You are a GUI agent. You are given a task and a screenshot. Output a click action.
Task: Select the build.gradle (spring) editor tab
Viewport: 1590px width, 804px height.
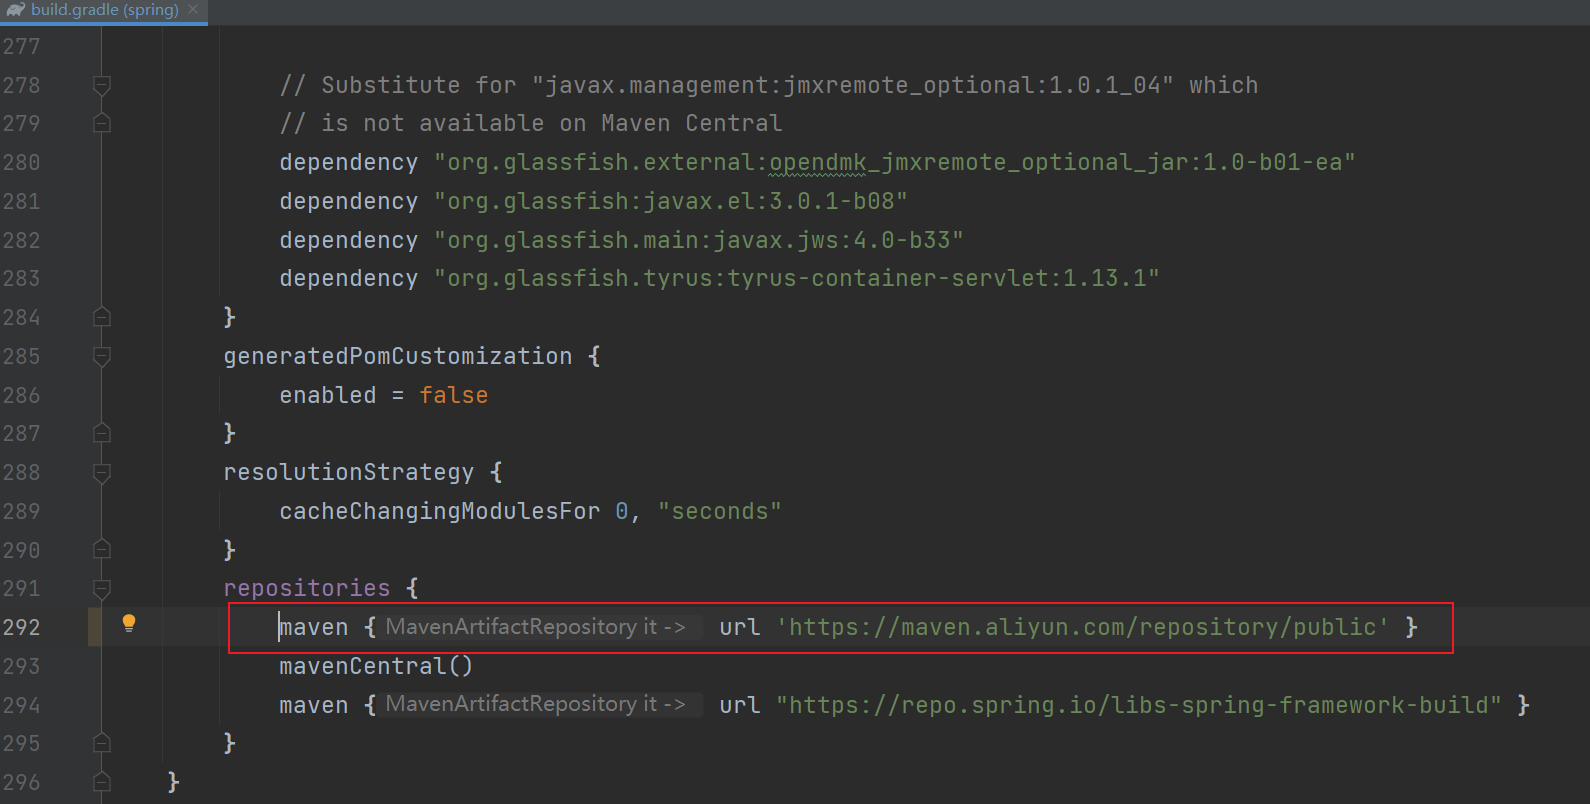point(104,10)
